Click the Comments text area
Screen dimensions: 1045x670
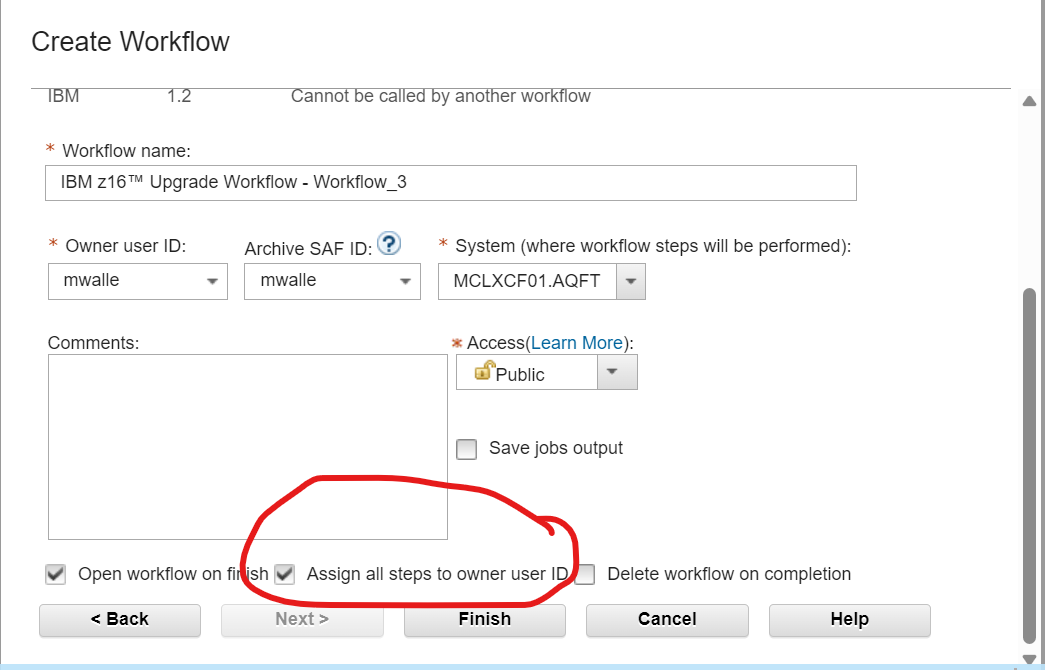click(247, 445)
